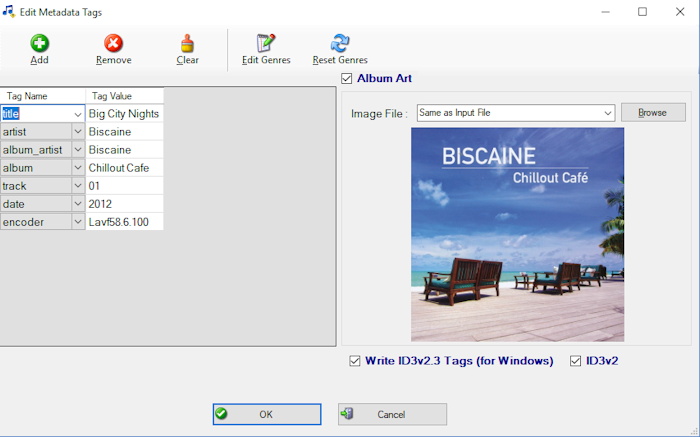Click the green checkmark icon on OK
Image resolution: width=700 pixels, height=437 pixels.
tap(222, 414)
